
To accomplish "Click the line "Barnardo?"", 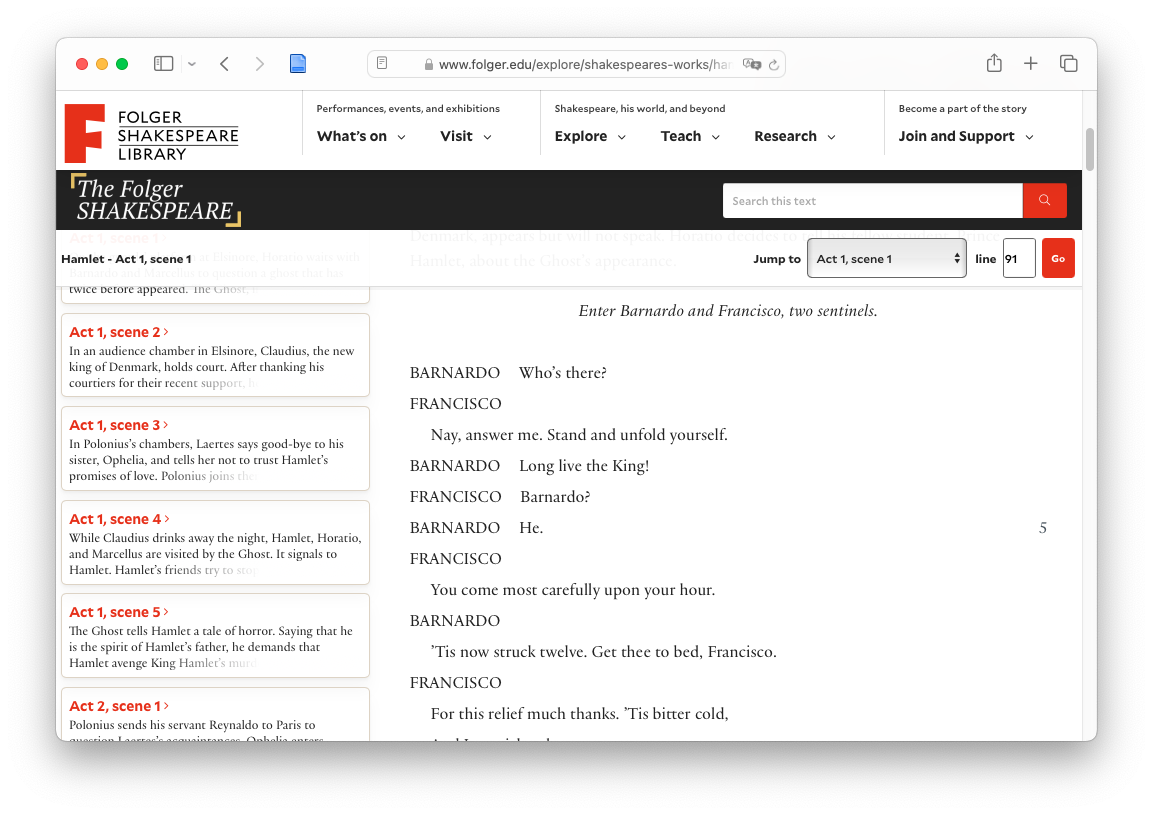I will point(555,497).
